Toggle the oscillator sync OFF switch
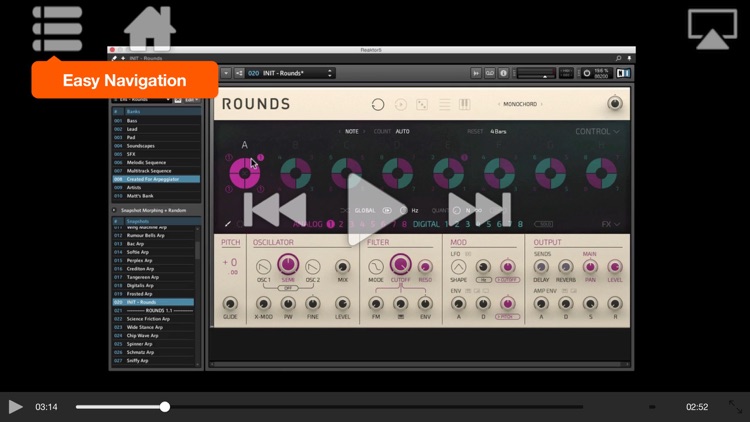 [288, 288]
